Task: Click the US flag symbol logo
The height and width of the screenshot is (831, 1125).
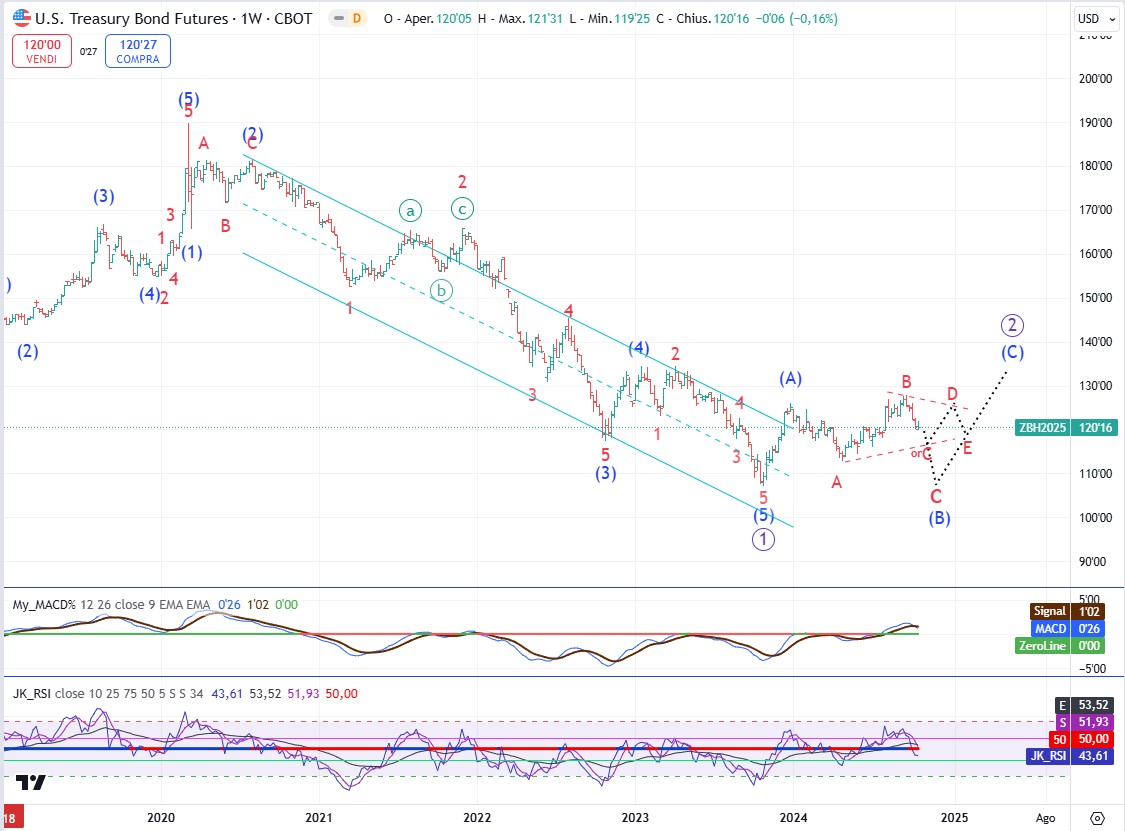Action: pos(22,18)
